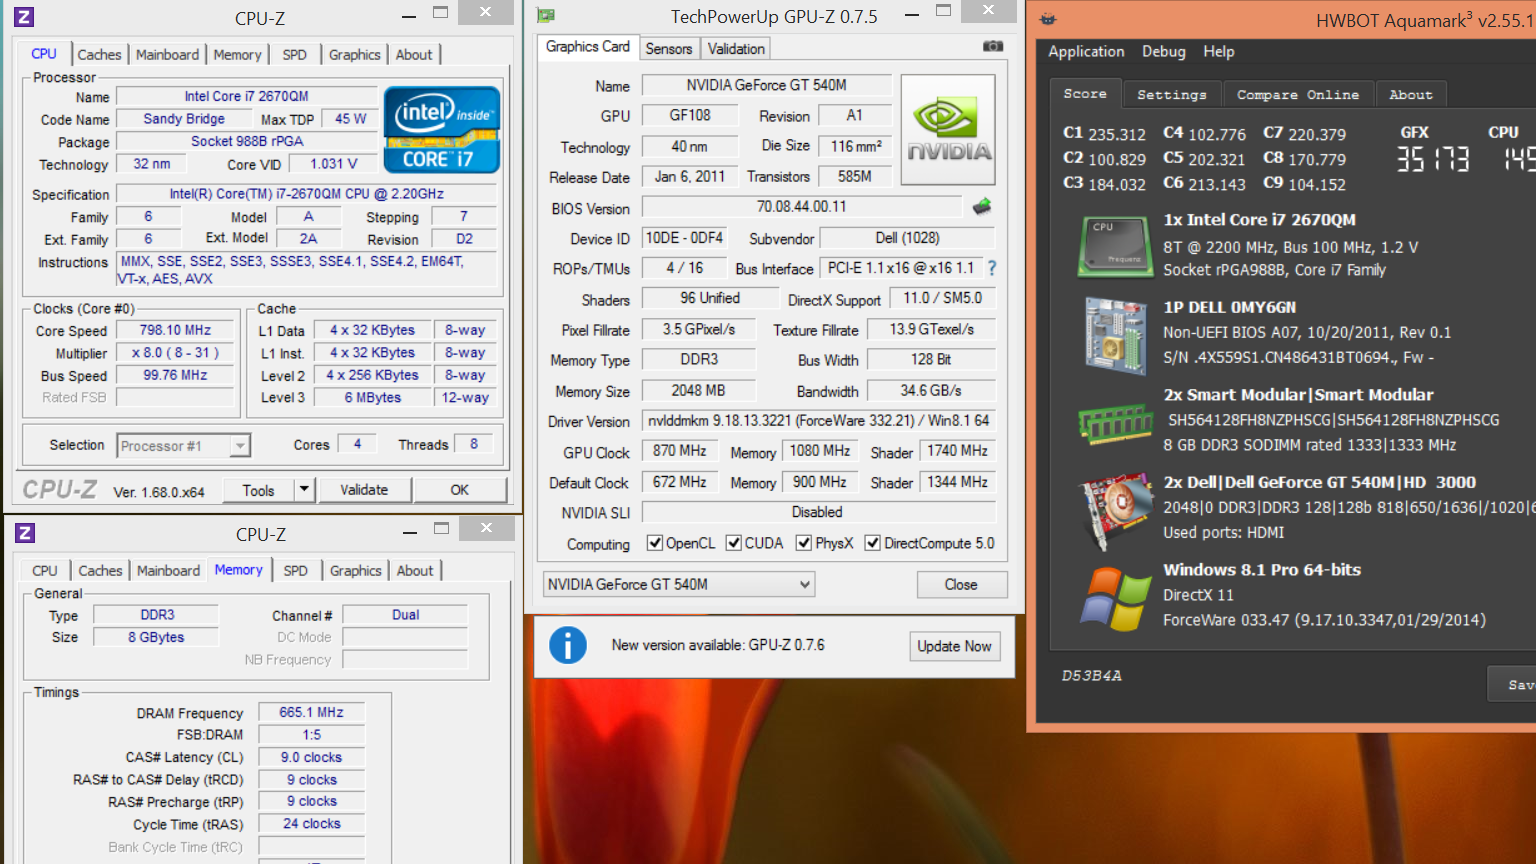
Task: Click the C1 score 235.312 in Aquamark
Action: [1117, 134]
